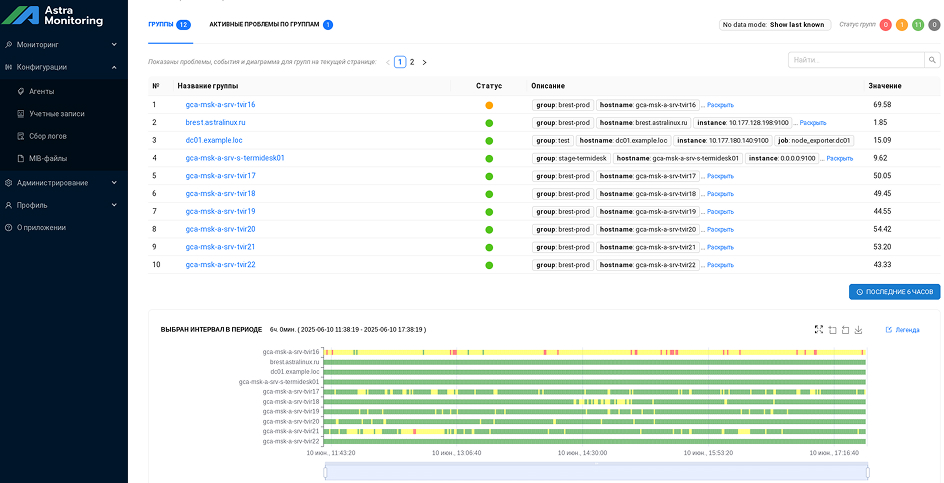Click status dot for gca-msk-a-srv-s-termidesk01
Viewport: 944px width, 483px height.
point(489,158)
